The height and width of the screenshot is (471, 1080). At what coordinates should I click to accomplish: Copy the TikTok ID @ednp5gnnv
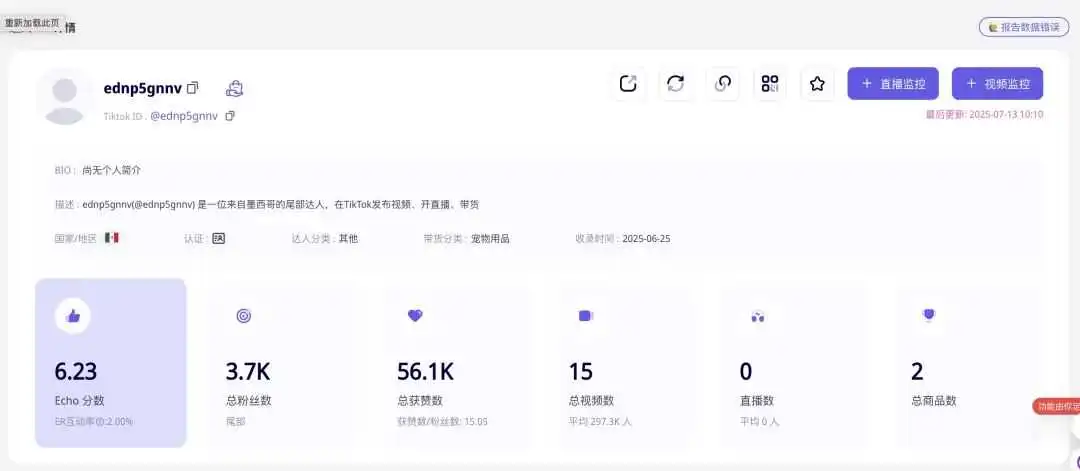(230, 116)
